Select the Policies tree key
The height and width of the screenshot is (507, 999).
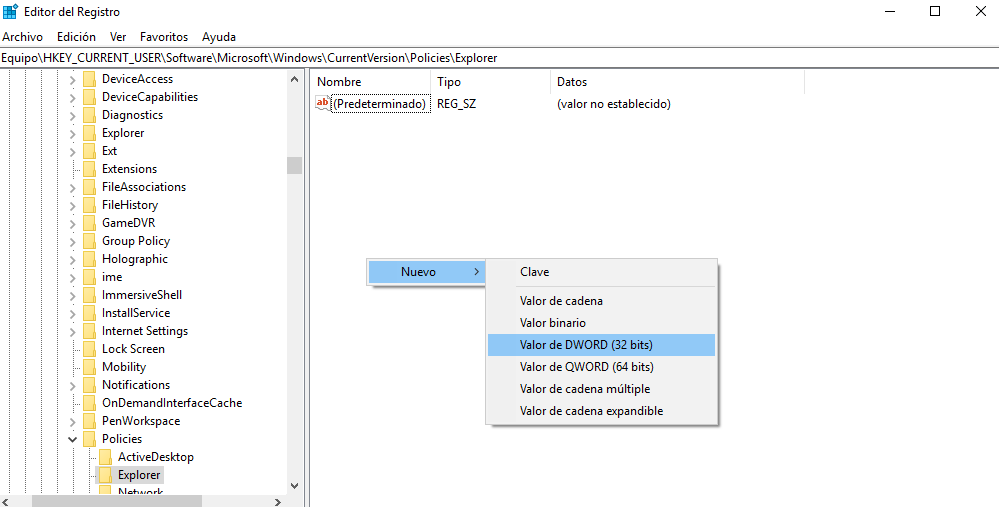click(x=122, y=439)
